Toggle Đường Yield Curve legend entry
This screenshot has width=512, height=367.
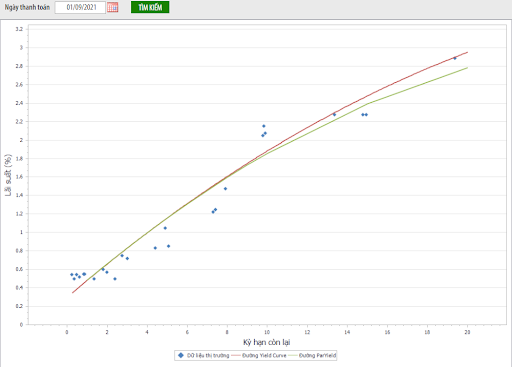point(259,355)
